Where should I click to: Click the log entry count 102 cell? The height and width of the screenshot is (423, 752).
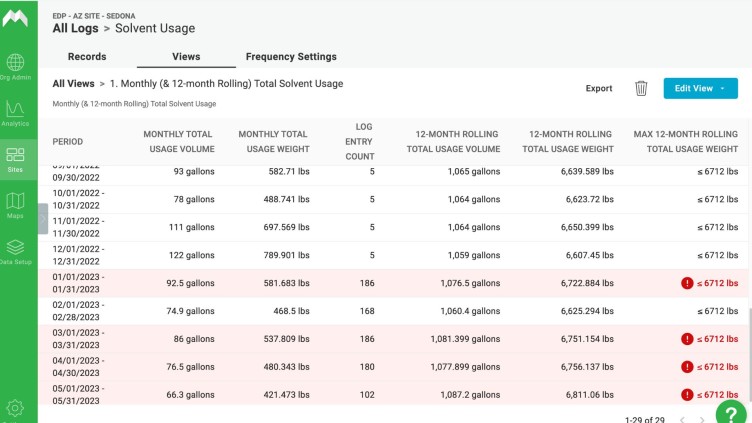(x=367, y=395)
